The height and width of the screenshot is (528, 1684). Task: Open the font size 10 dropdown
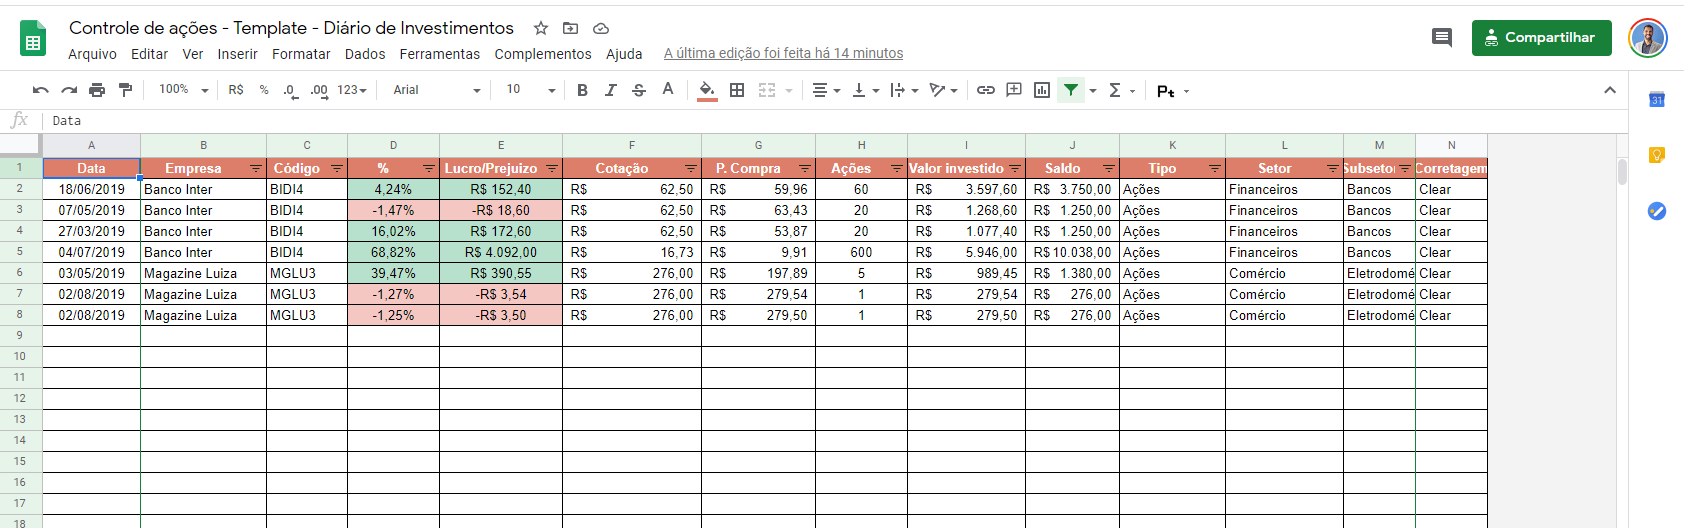[530, 90]
